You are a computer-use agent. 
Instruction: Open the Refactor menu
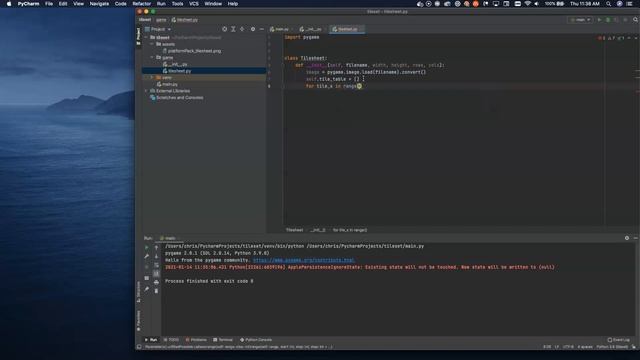coord(142,4)
